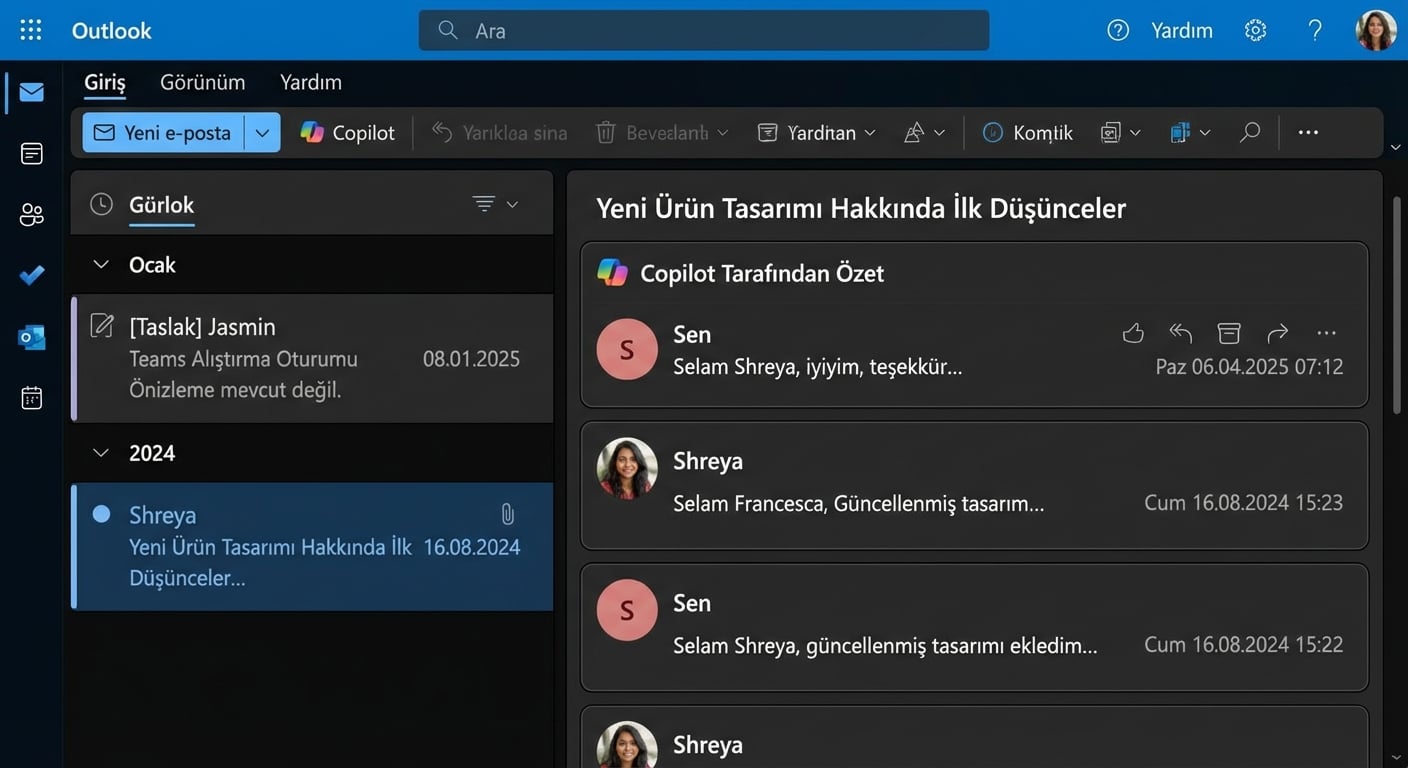Expand the Yeni e-posta dropdown arrow

coord(262,131)
